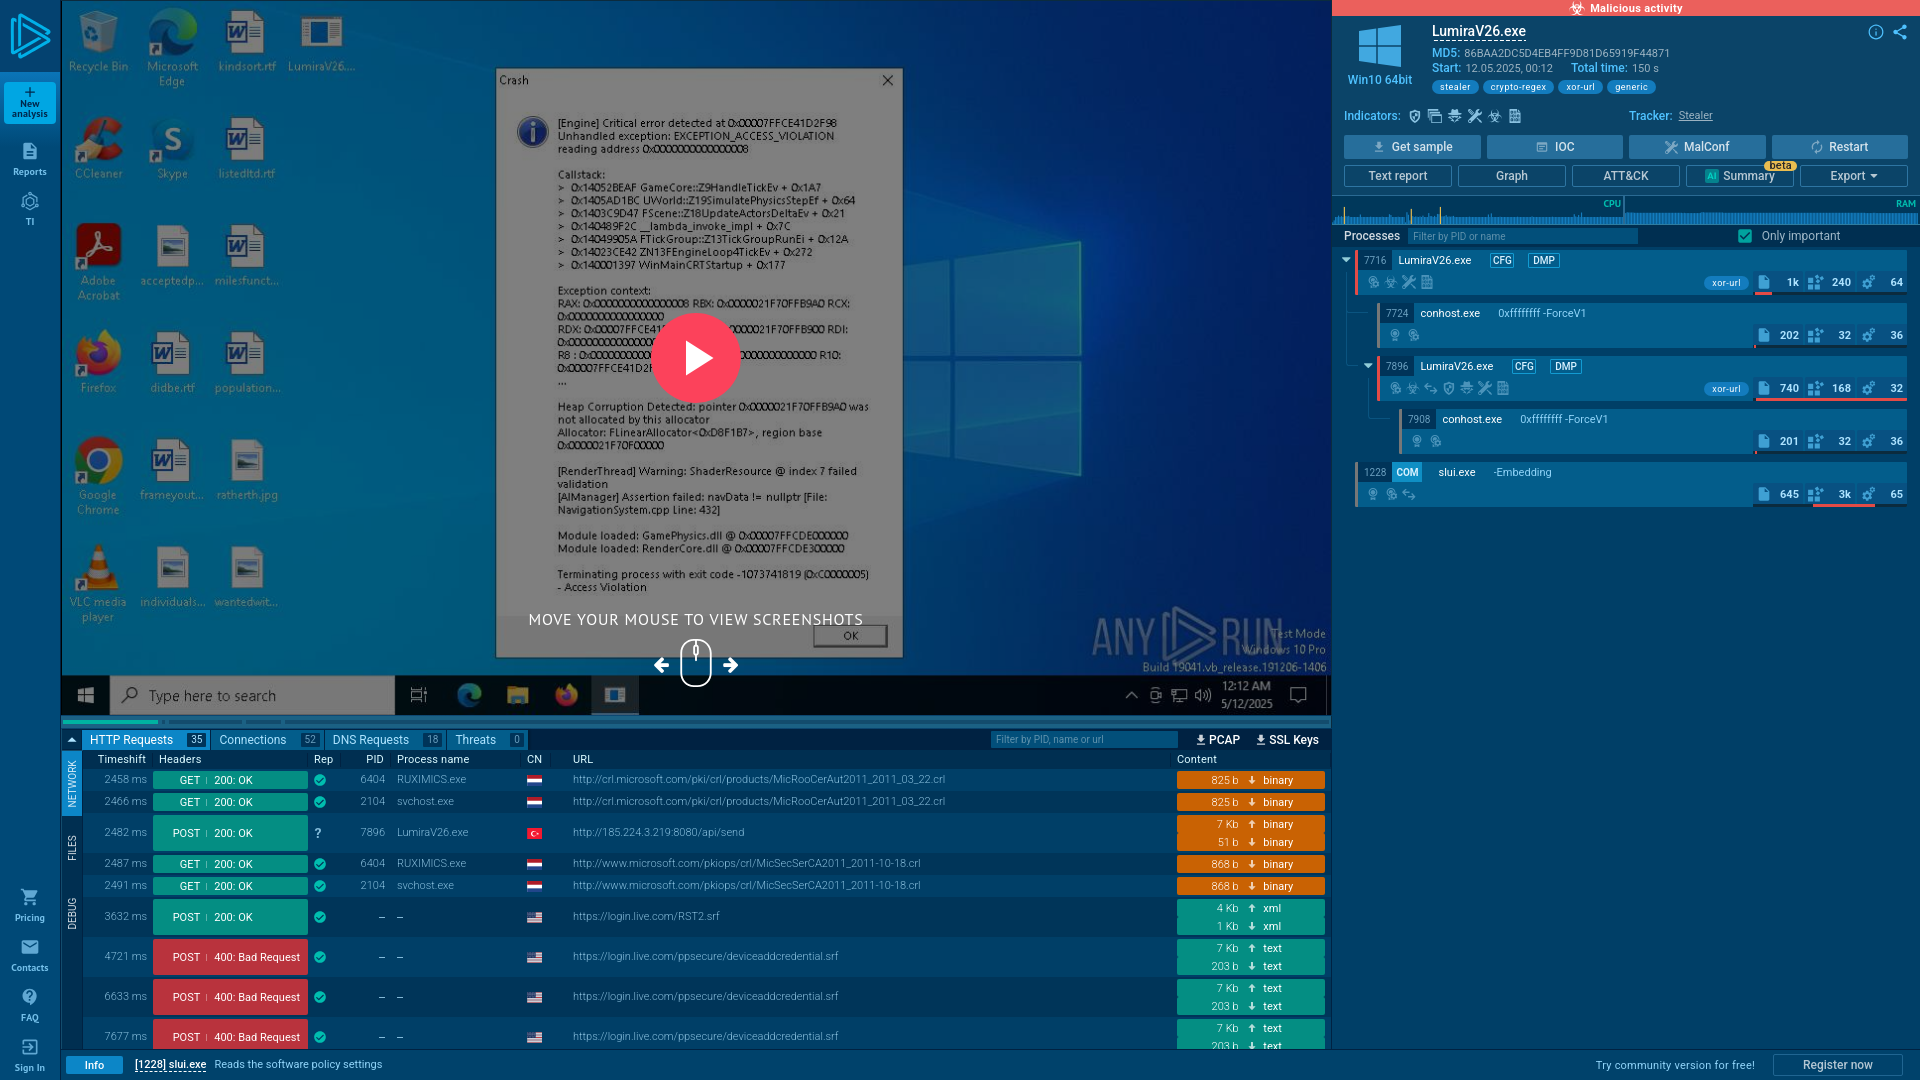This screenshot has width=1920, height=1080.
Task: Collapse the process 7716 LumiraV26.exe tree
Action: pos(1346,260)
